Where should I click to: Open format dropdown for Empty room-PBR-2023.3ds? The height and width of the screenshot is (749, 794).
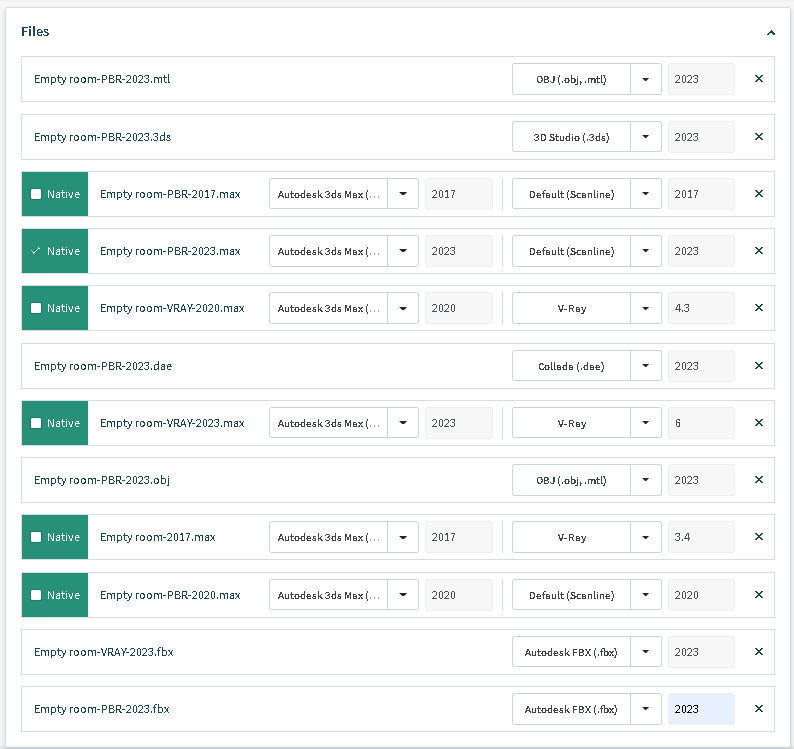pos(646,137)
